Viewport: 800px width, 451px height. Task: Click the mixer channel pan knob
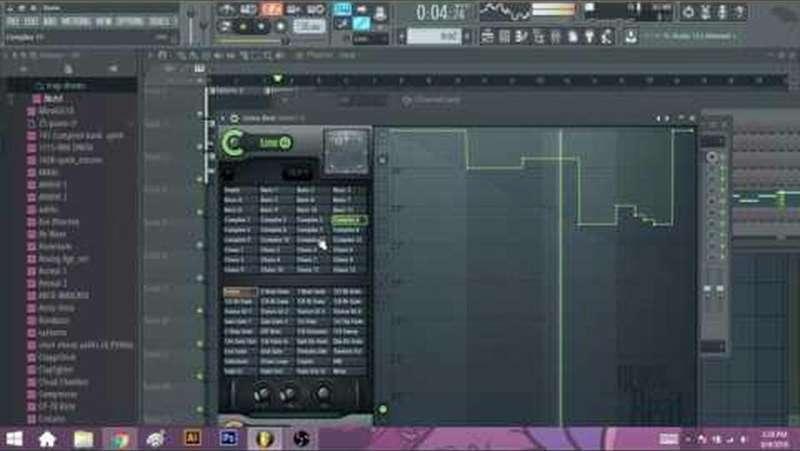point(712,158)
